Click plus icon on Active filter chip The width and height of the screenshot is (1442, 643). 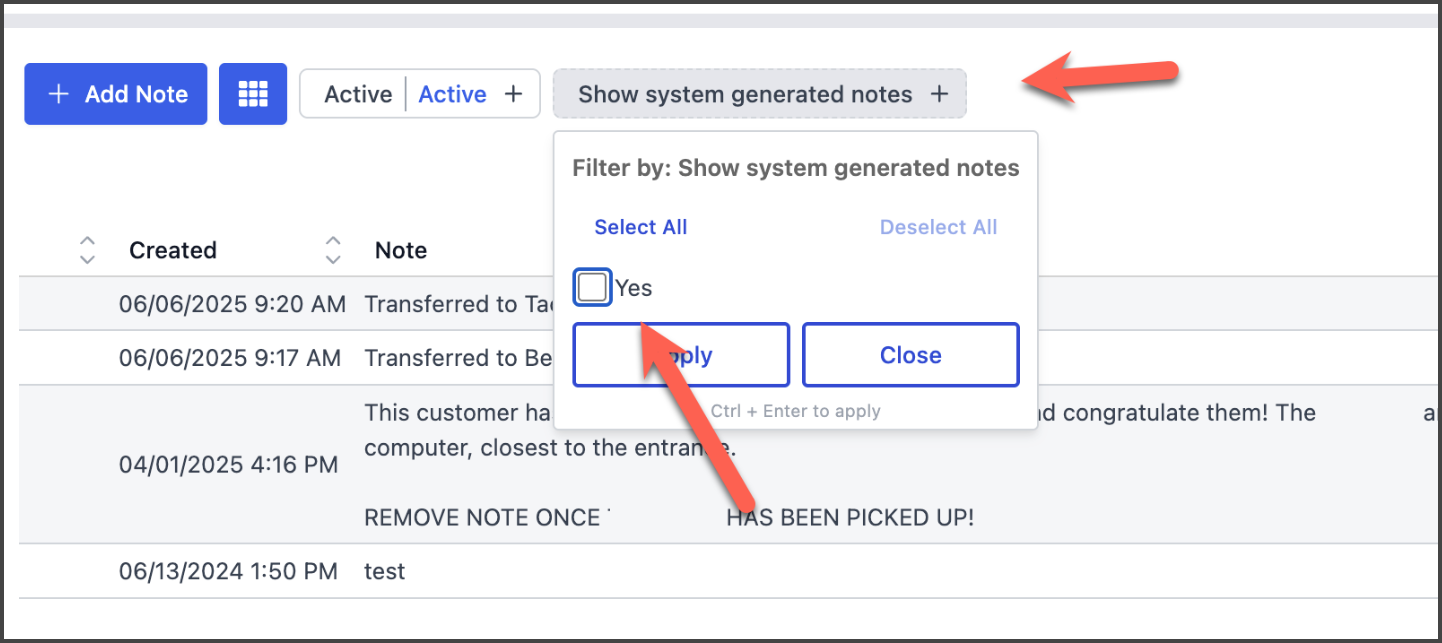513,94
